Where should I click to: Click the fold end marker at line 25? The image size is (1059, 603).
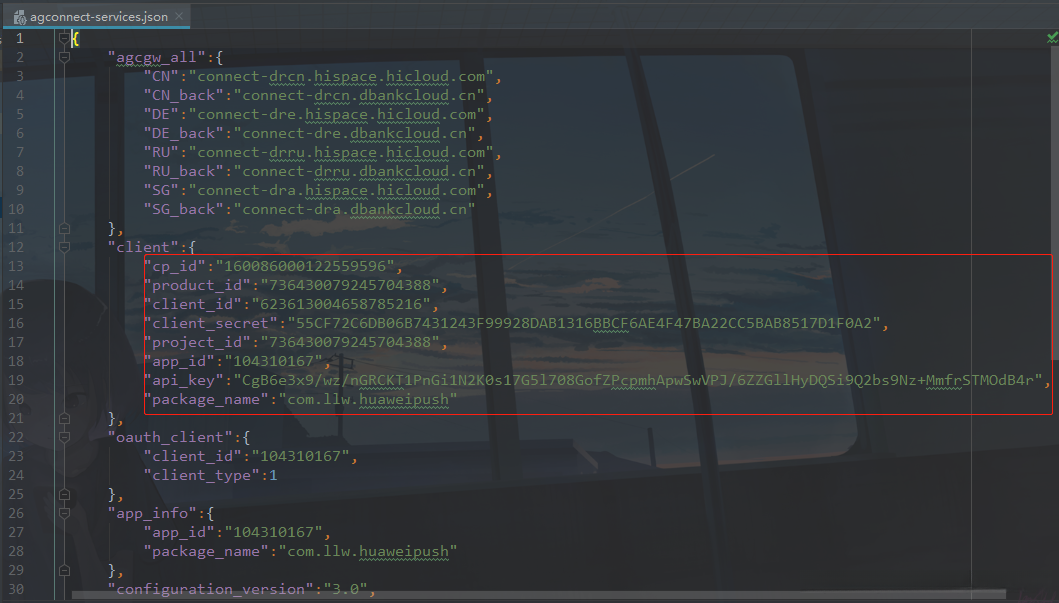[64, 494]
